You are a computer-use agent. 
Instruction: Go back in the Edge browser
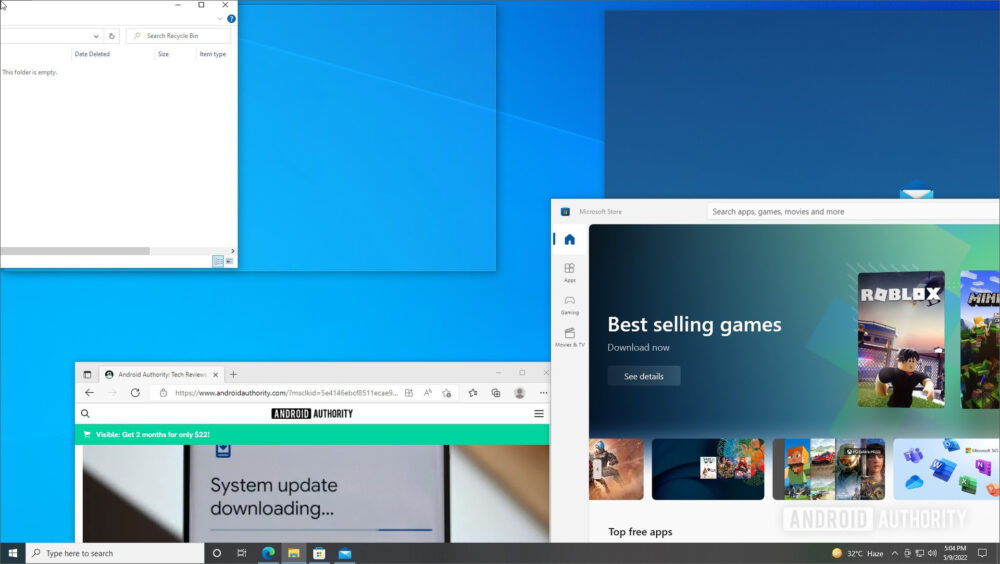89,393
